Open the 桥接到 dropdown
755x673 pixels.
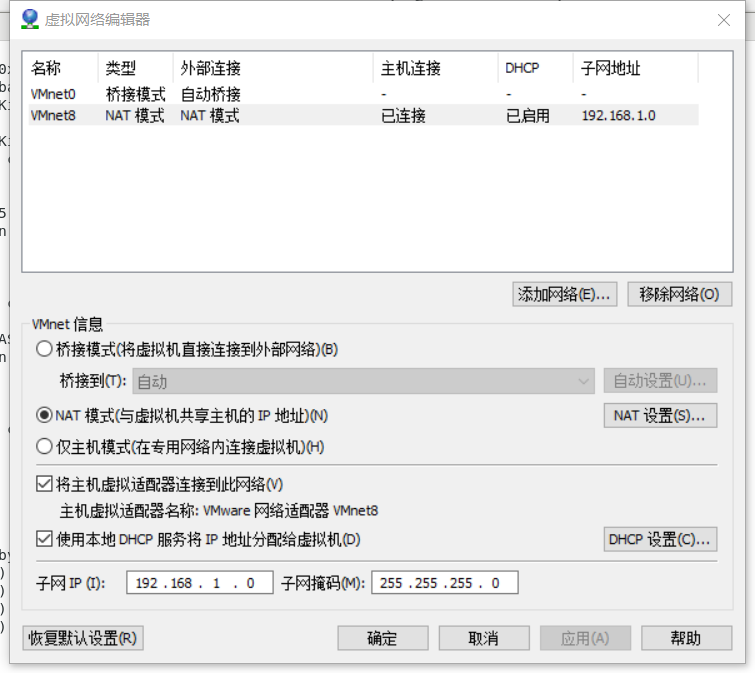tap(364, 381)
